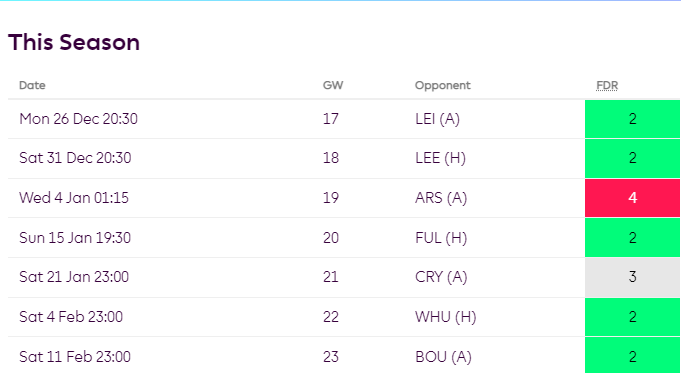Select the Wed 4 Jan 01:15 row
The width and height of the screenshot is (681, 373).
pos(344,198)
